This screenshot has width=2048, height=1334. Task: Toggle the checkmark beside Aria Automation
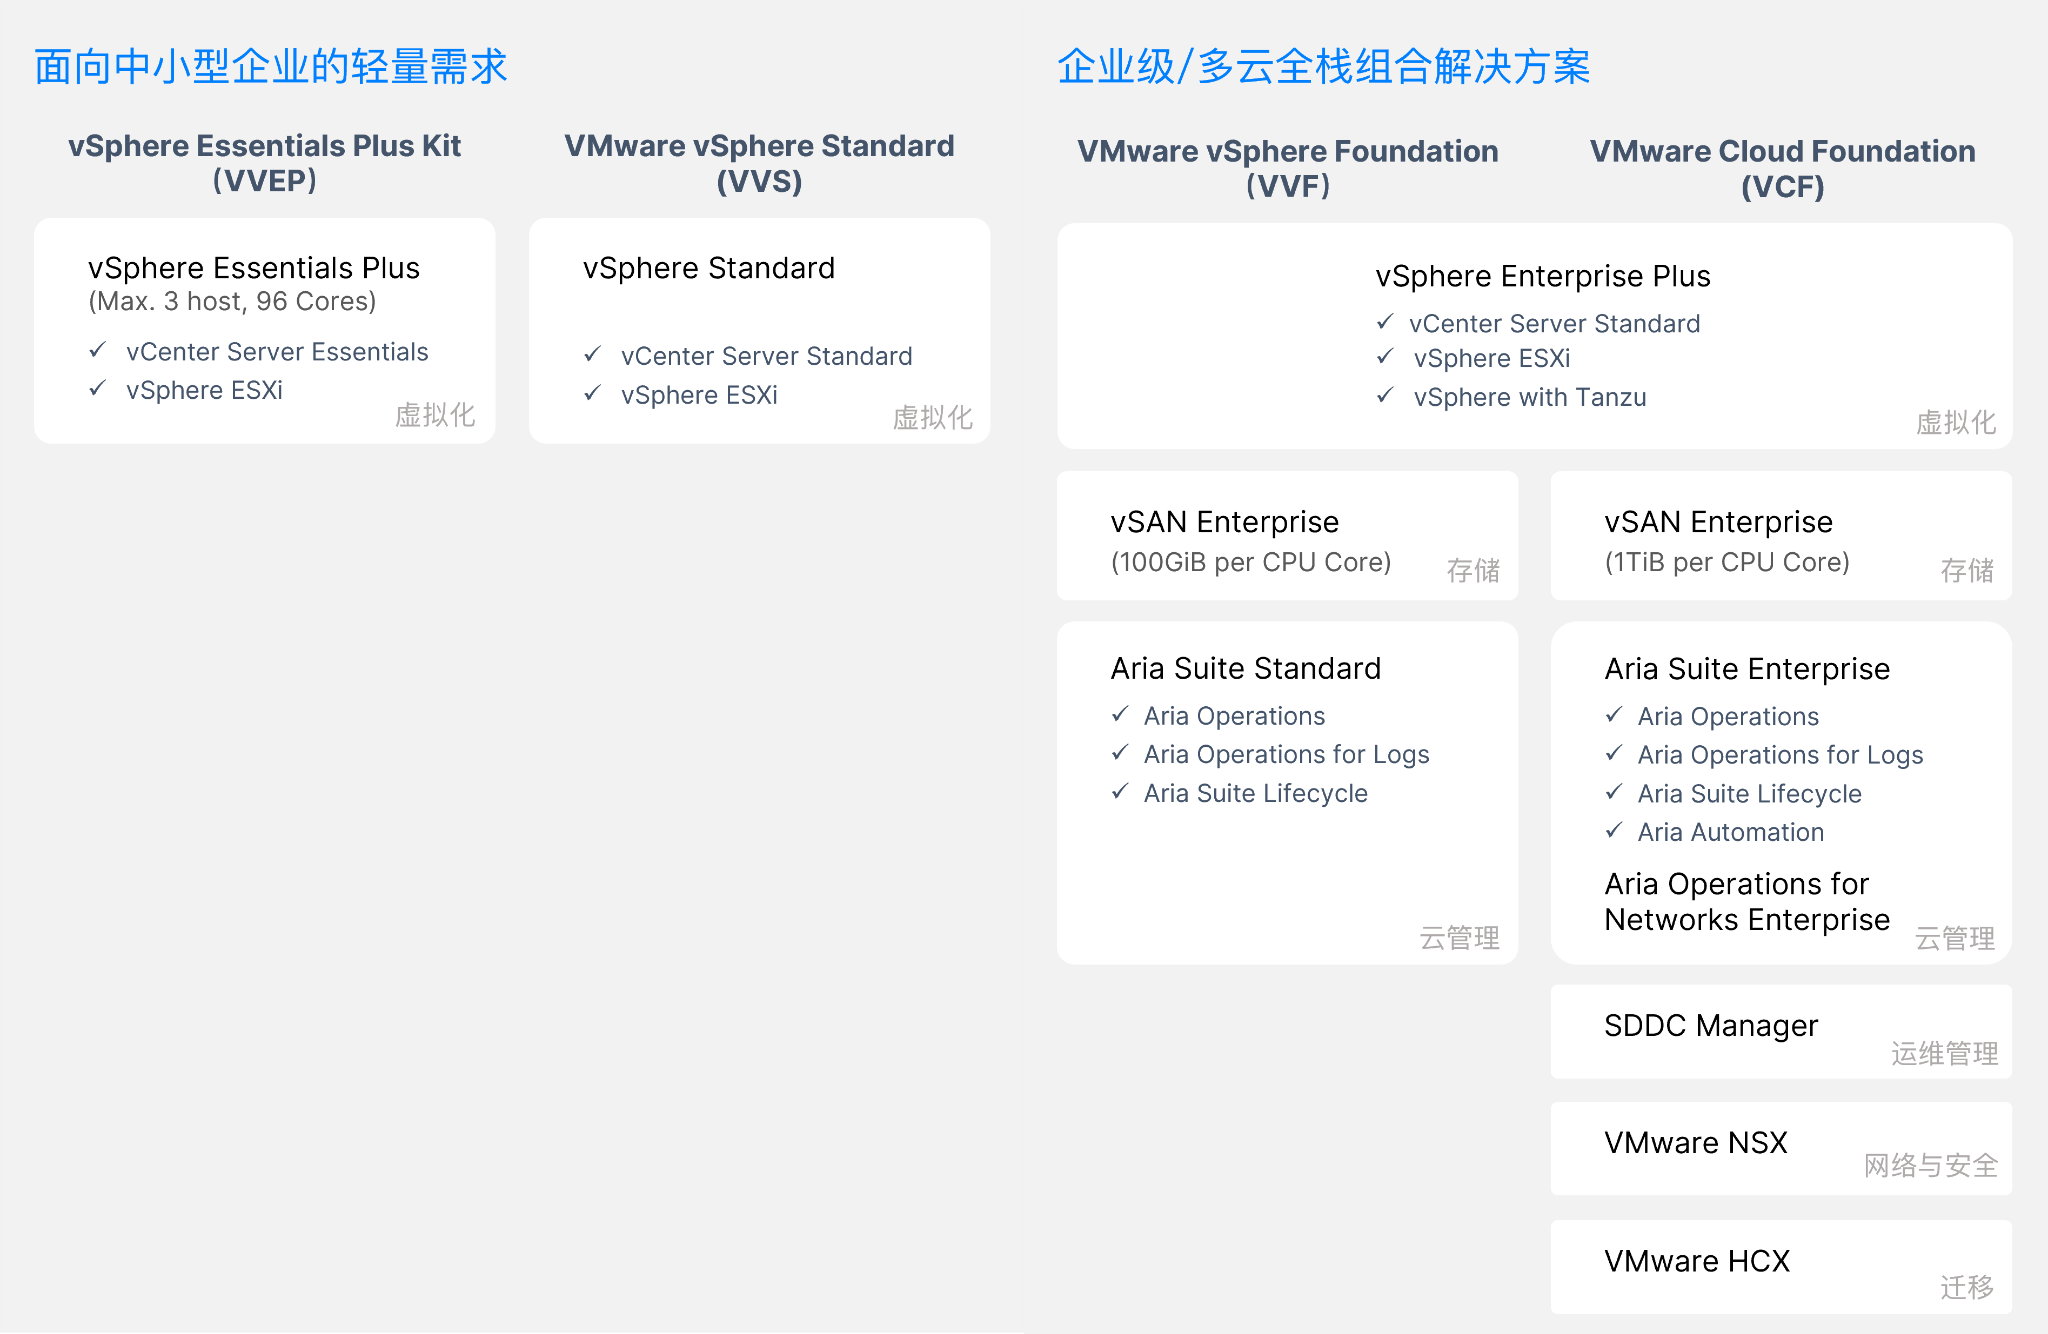coord(1614,831)
